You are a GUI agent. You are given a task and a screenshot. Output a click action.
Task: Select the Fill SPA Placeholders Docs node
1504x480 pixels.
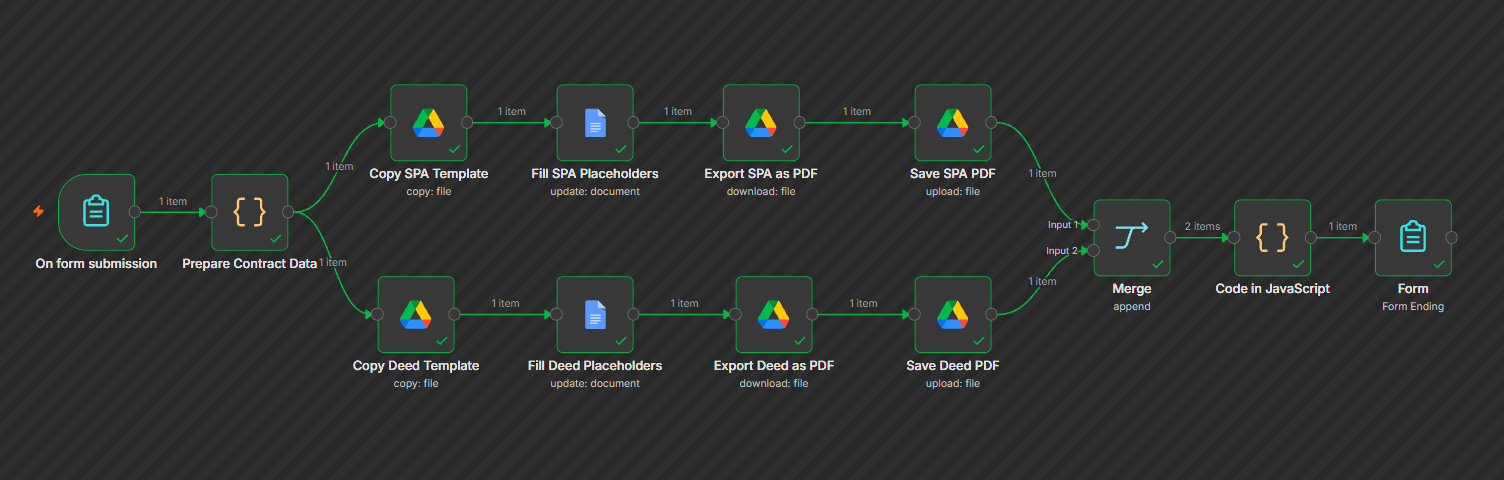coord(595,122)
